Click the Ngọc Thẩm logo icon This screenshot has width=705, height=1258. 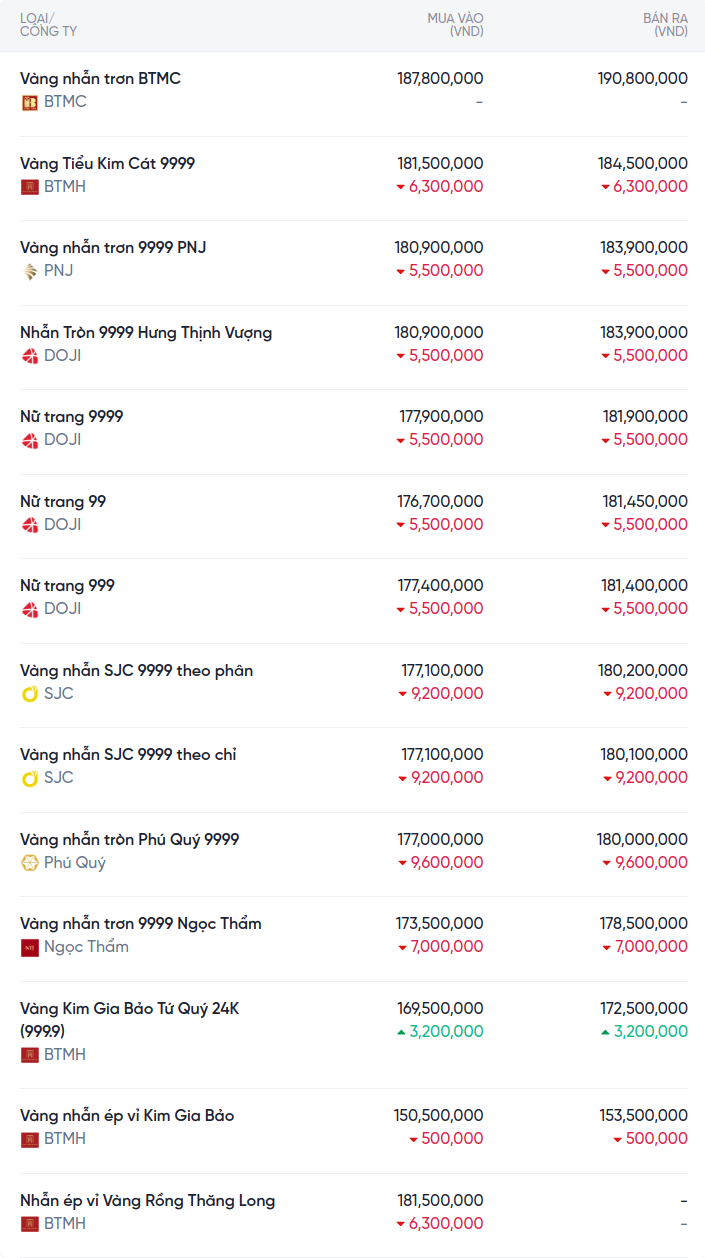[30, 947]
